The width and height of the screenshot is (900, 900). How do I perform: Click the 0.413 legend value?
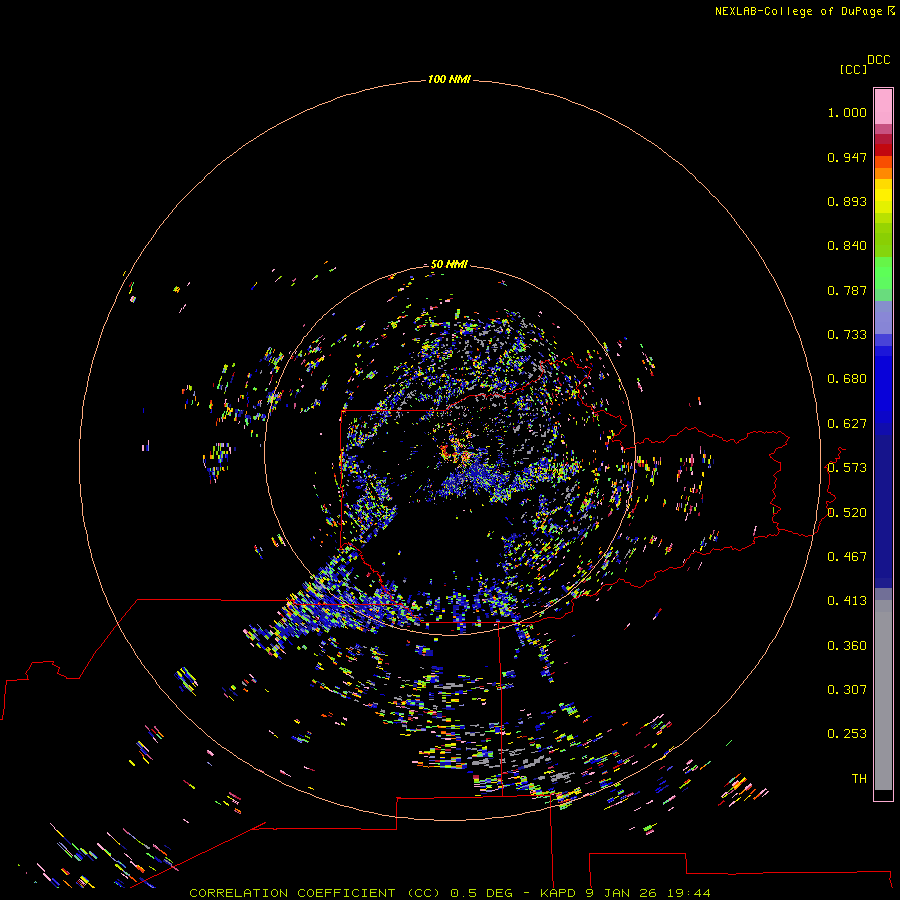click(847, 601)
